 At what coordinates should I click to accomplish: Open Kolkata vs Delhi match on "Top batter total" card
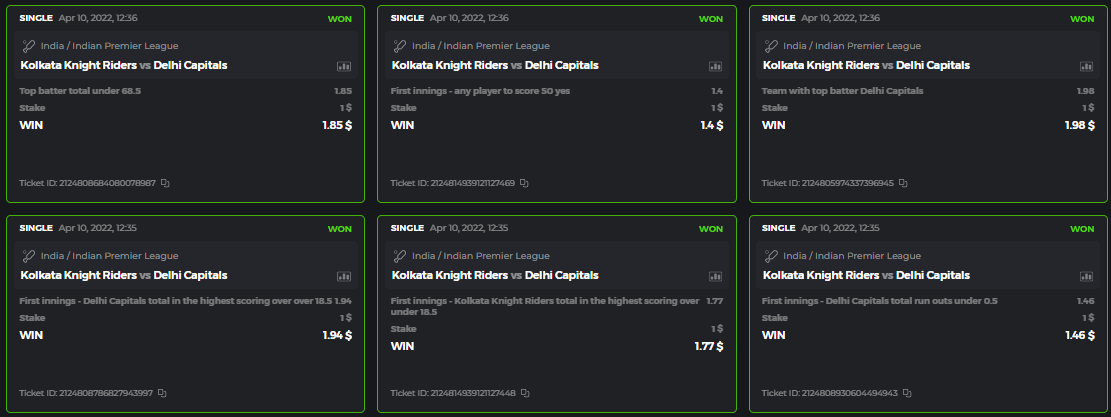[x=124, y=65]
